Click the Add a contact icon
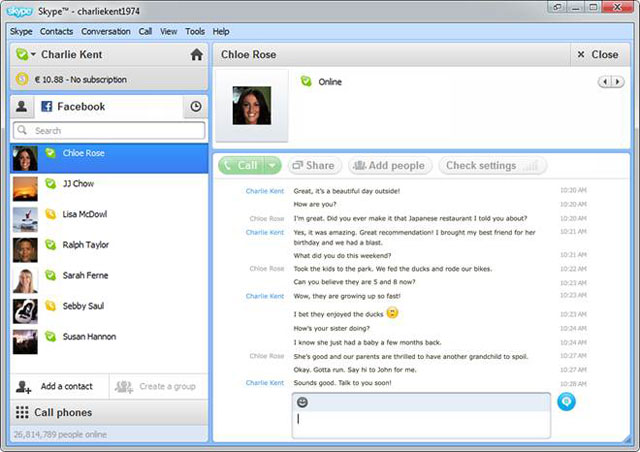This screenshot has height=452, width=640. 24,386
